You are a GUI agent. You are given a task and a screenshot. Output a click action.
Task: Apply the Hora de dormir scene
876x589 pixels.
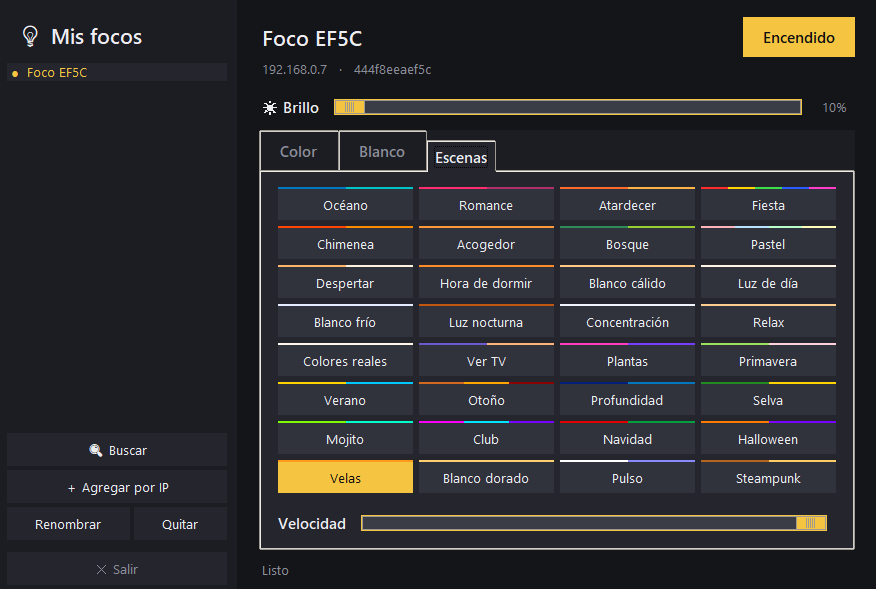486,282
